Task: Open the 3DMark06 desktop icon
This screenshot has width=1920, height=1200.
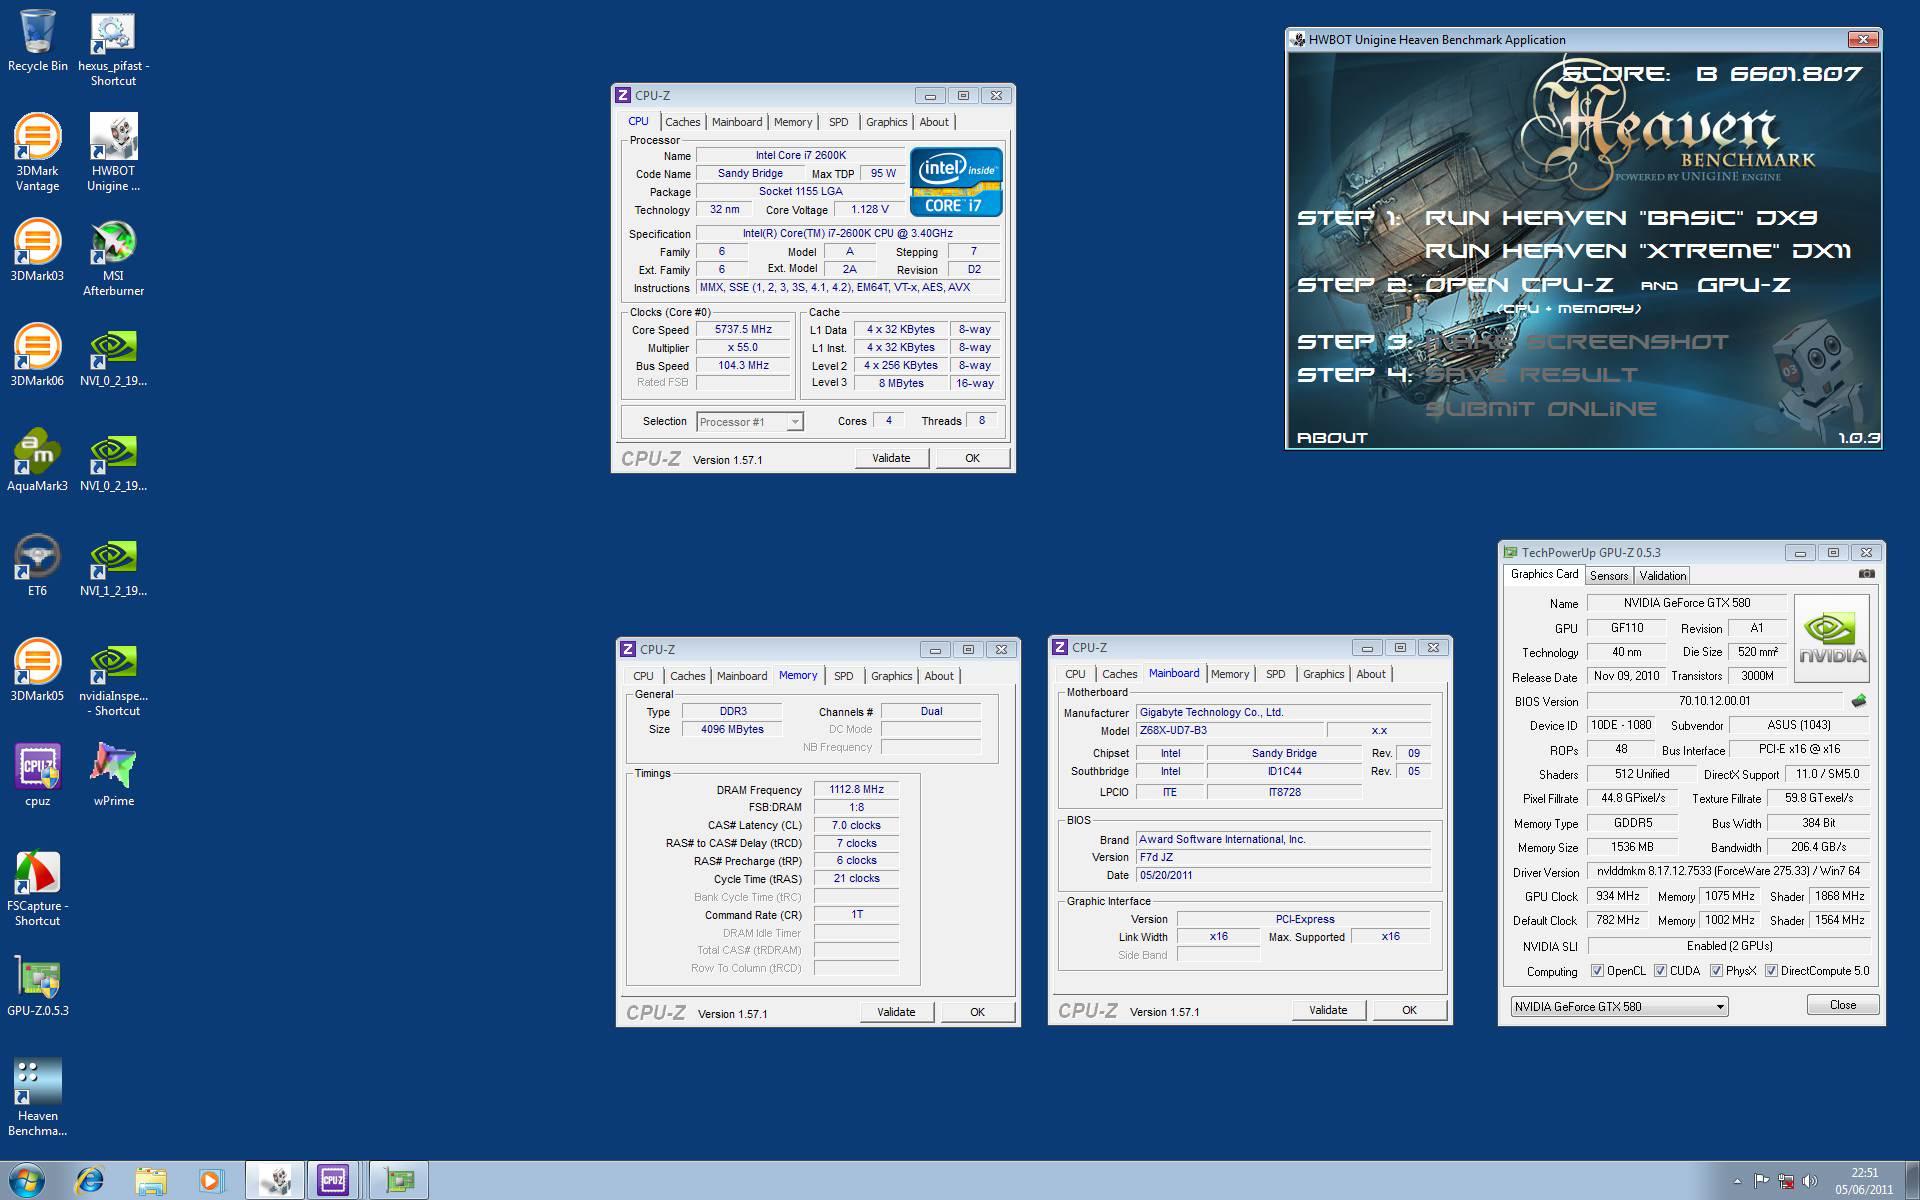Action: 37,355
